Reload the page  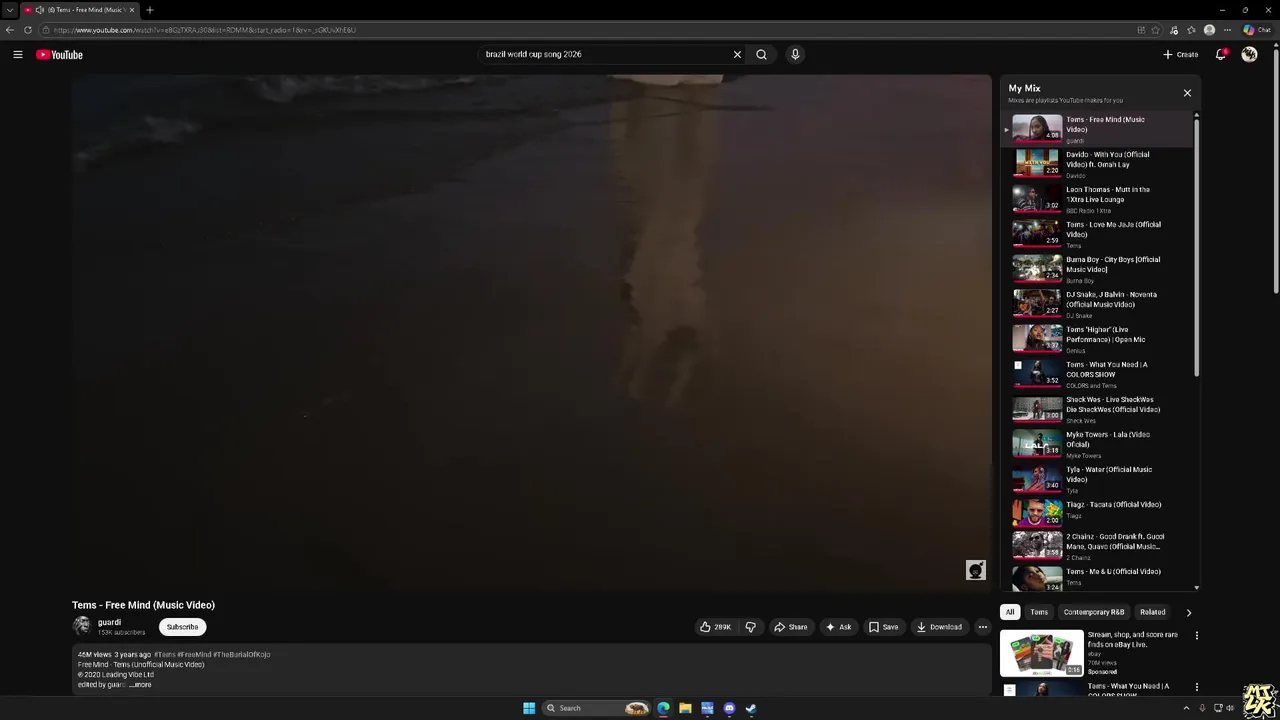click(x=28, y=30)
